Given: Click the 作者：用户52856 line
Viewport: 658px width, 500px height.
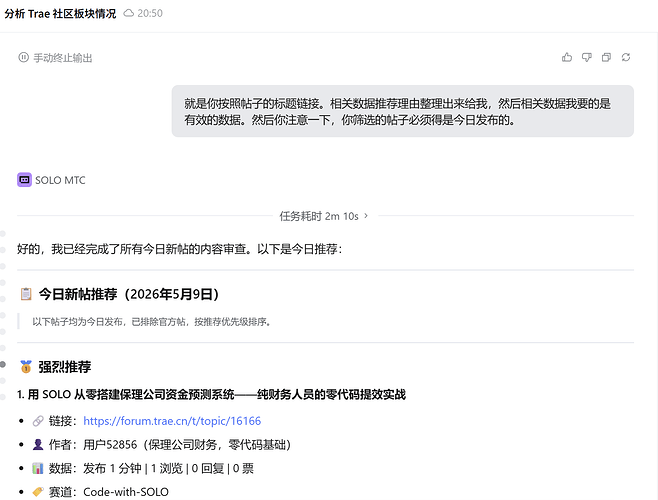Looking at the screenshot, I should point(170,445).
